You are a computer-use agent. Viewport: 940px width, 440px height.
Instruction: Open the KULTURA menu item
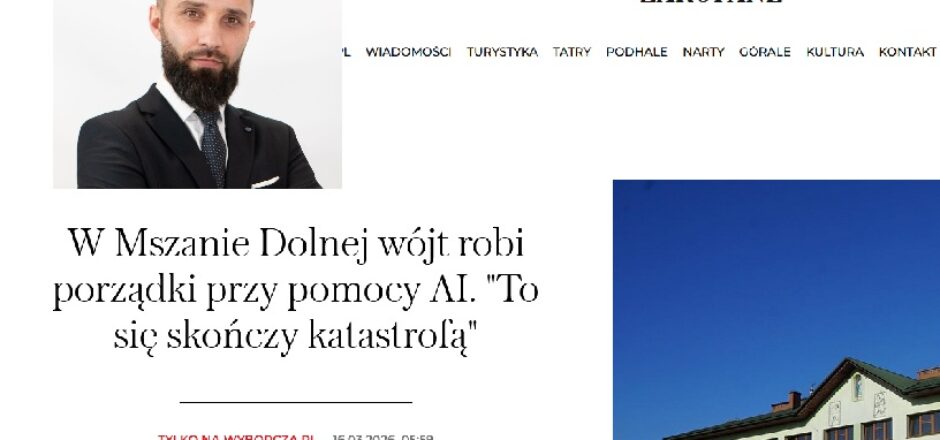[835, 52]
